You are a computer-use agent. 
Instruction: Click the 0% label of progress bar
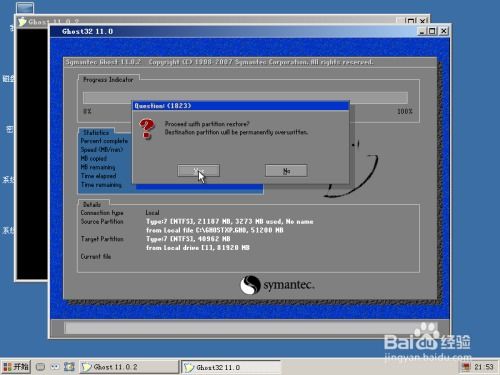pos(87,111)
